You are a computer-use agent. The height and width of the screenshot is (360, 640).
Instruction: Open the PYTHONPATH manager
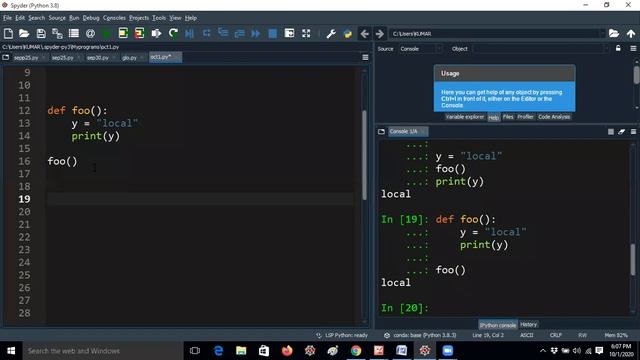[348, 33]
